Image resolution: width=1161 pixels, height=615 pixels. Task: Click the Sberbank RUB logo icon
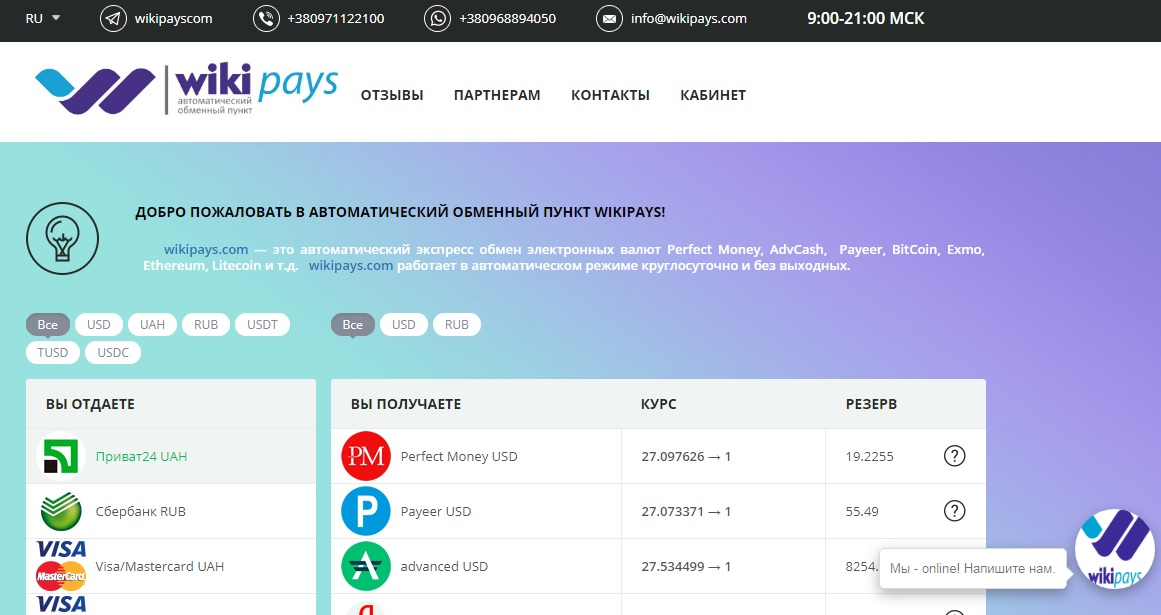pyautogui.click(x=61, y=511)
